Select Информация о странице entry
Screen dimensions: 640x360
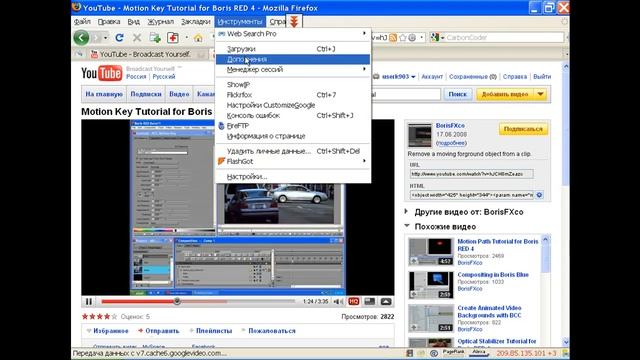293,136
